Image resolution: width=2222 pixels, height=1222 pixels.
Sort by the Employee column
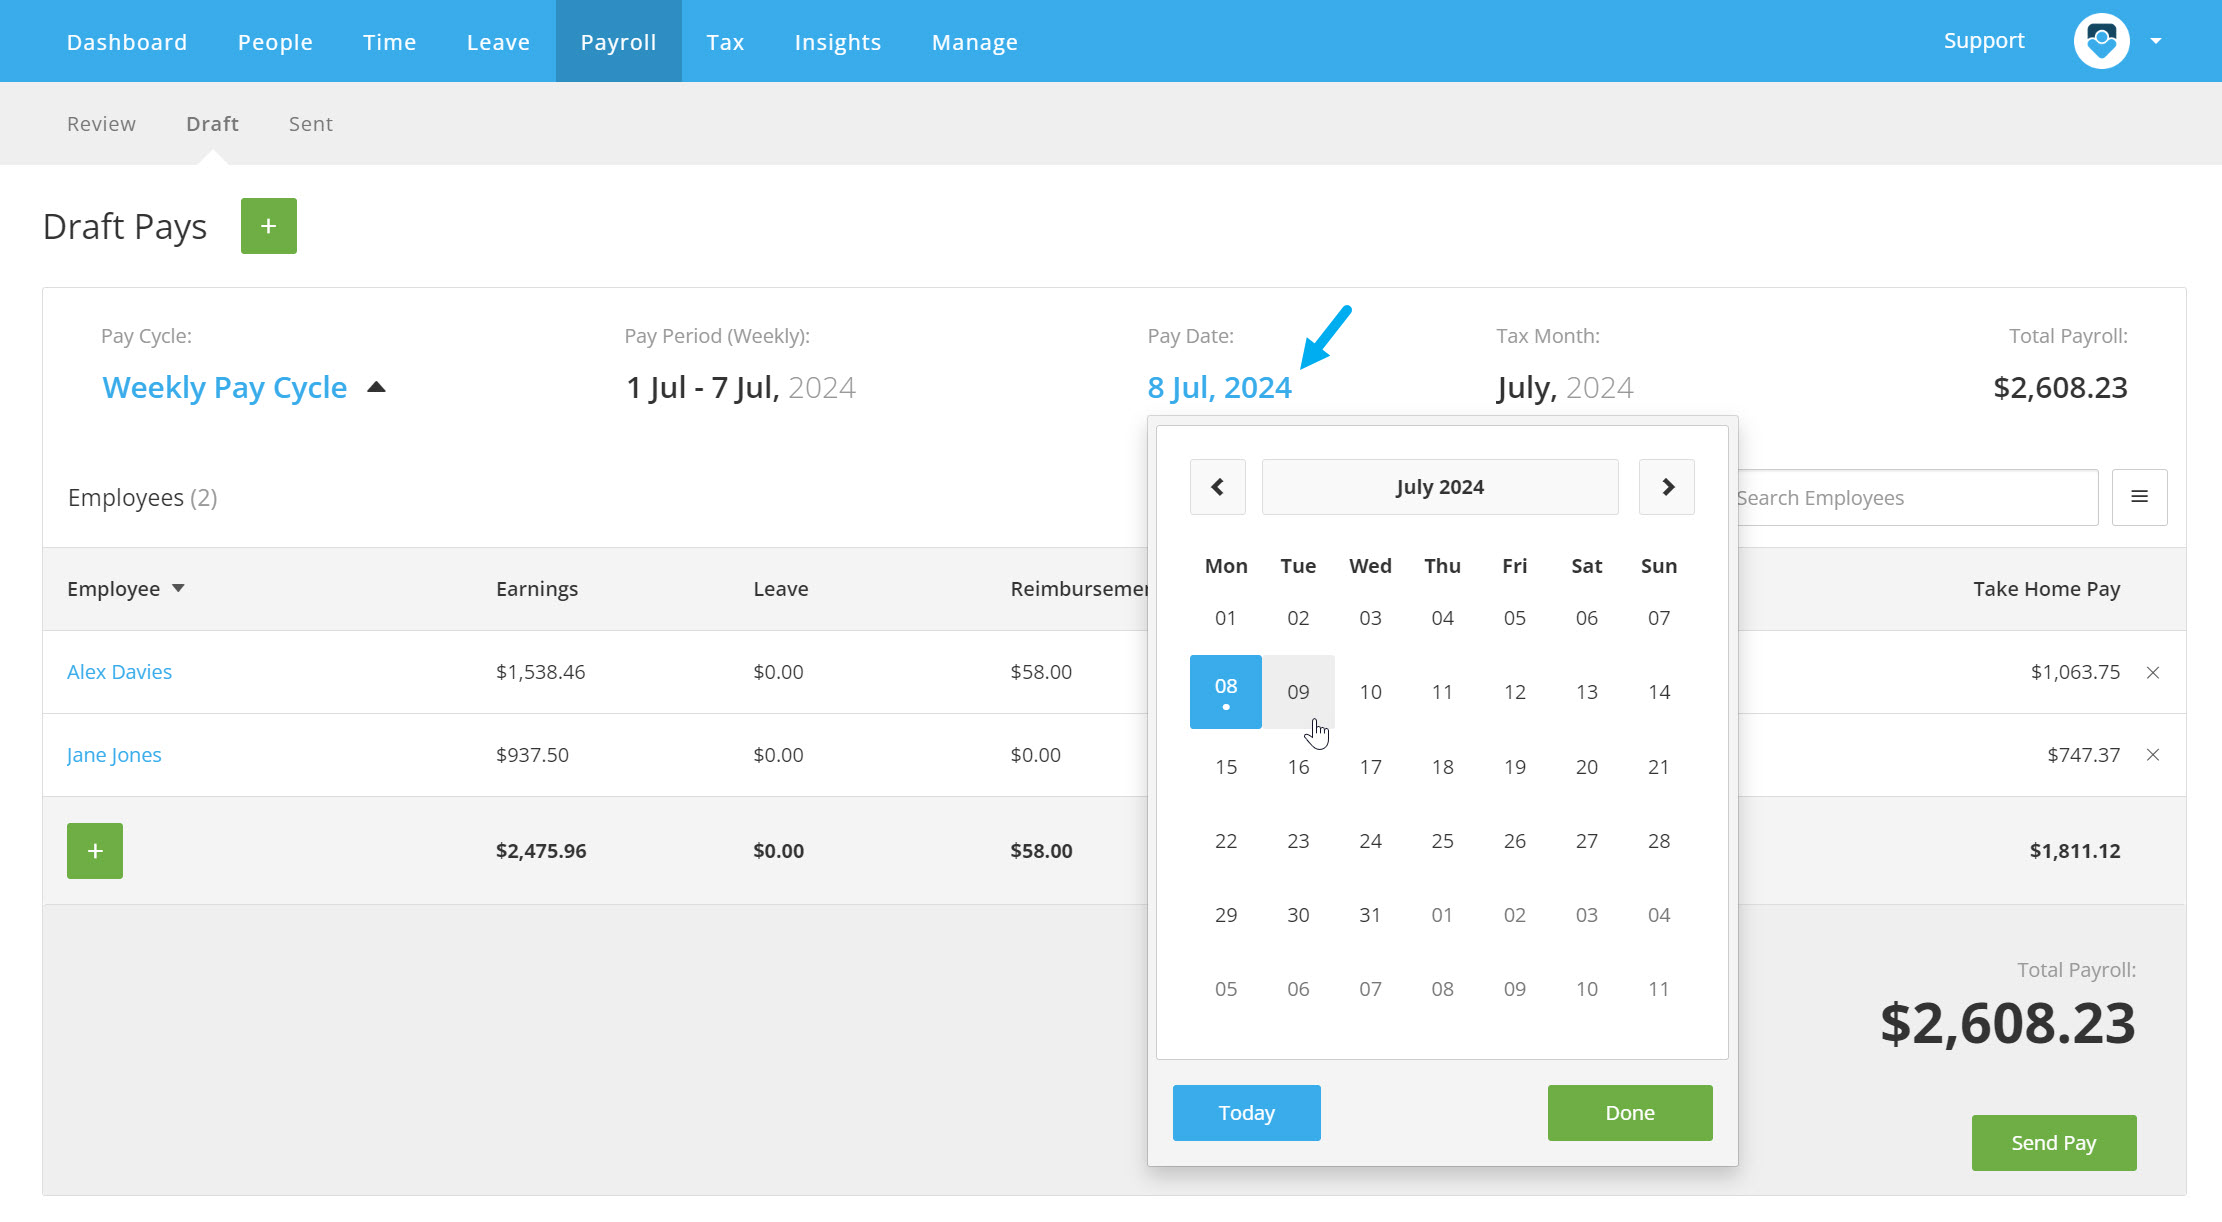125,589
